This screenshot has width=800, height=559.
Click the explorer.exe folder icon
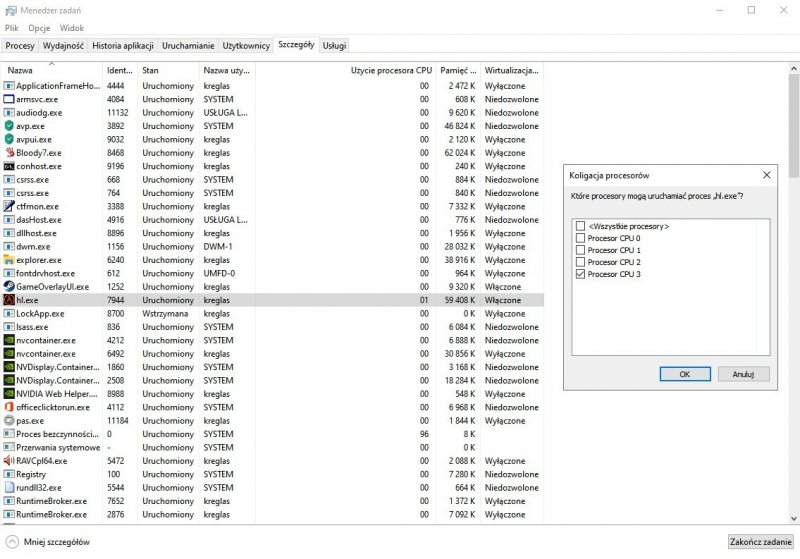(9, 260)
